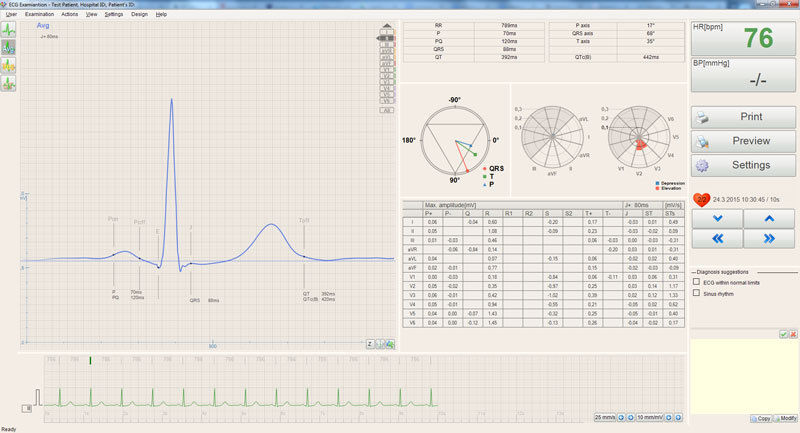Select the Avg averaged beat view icon
This screenshot has height=433, width=800.
click(x=8, y=47)
